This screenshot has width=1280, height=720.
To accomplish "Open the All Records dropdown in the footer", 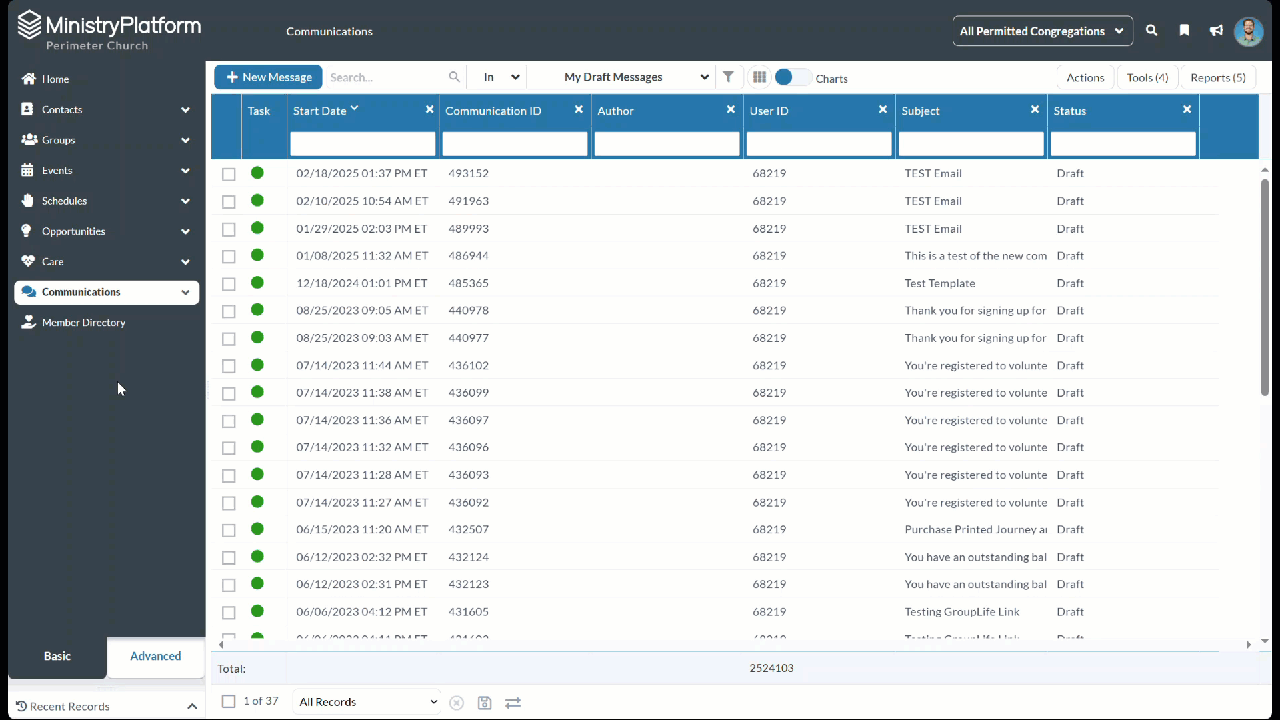I will (366, 702).
